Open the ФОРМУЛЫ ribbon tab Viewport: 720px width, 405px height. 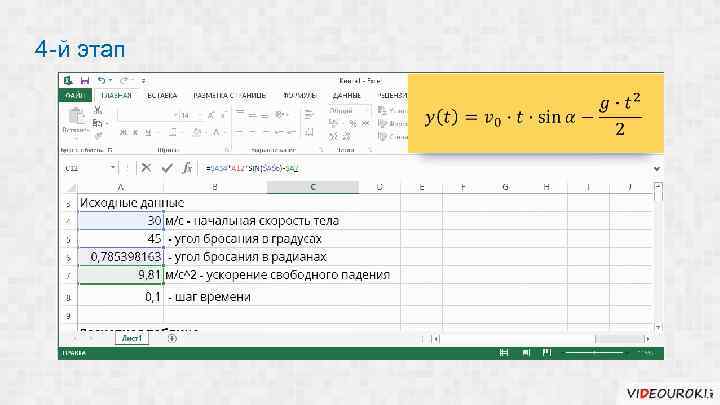(299, 96)
